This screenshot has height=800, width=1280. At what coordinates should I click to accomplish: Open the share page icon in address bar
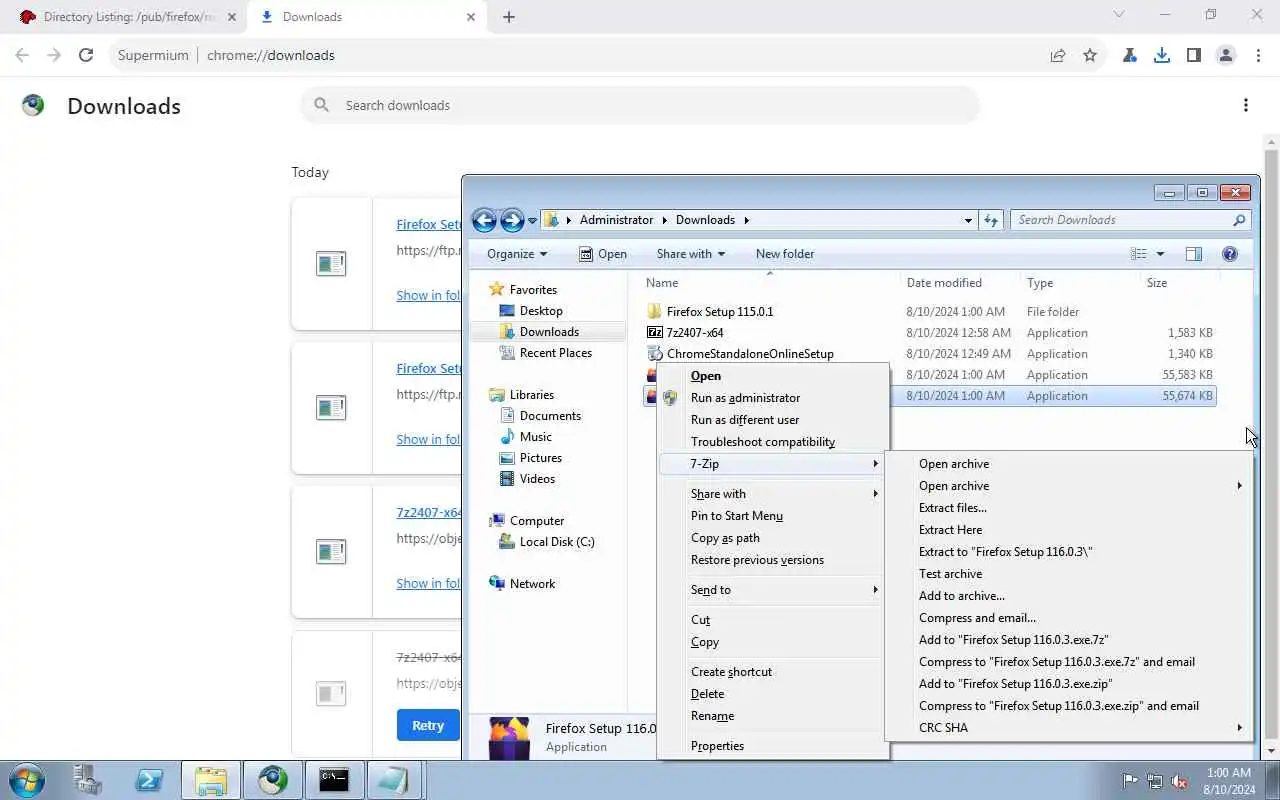pos(1058,55)
